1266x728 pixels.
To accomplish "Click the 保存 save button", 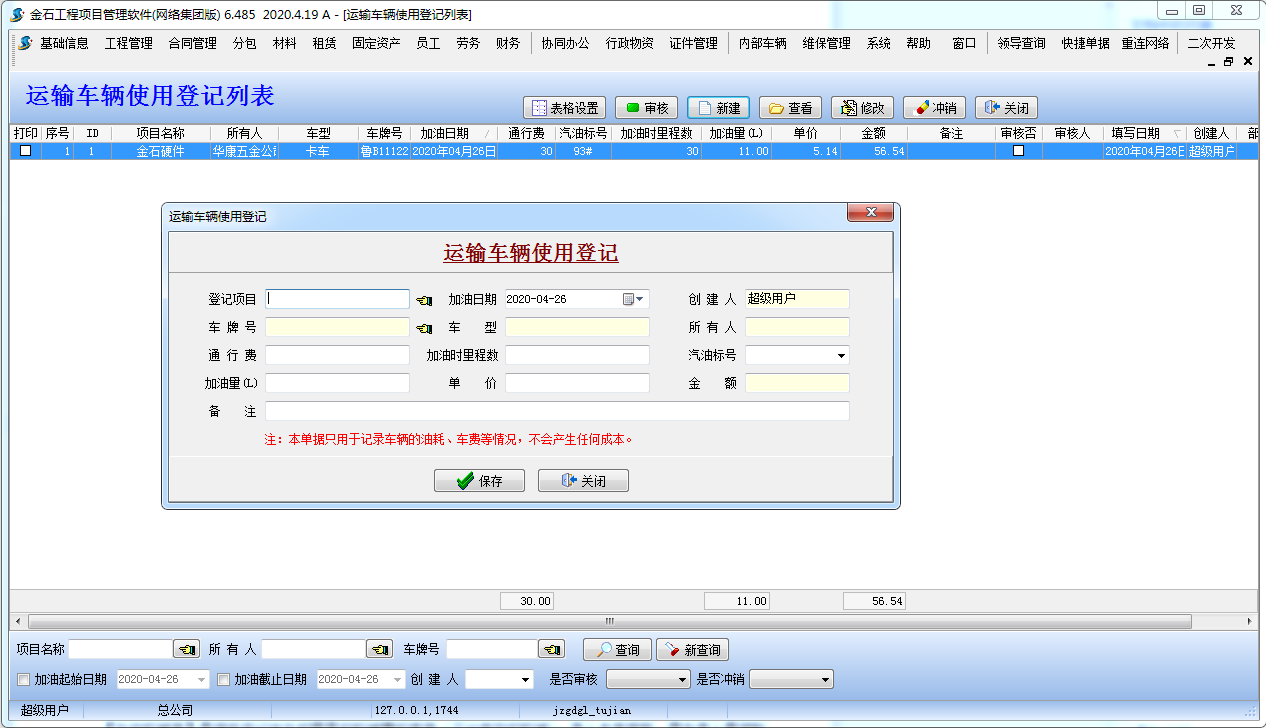I will [x=479, y=481].
